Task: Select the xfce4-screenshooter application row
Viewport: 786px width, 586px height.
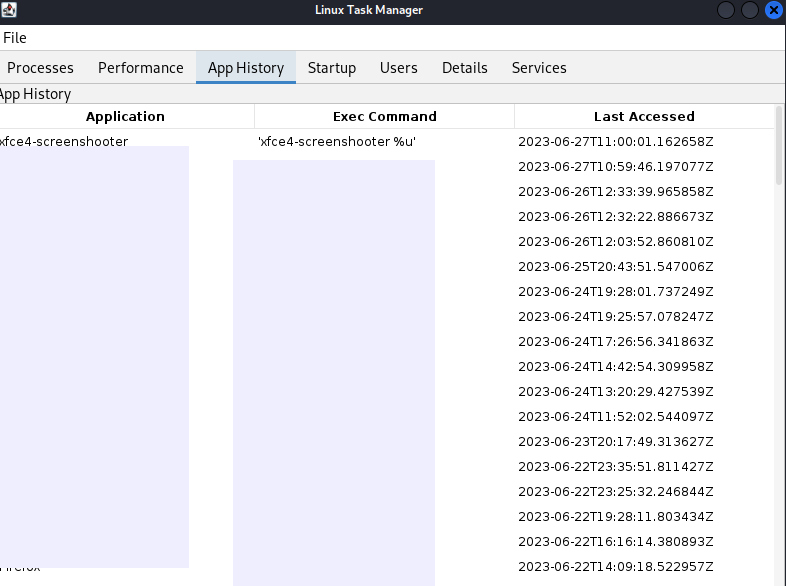Action: tap(64, 141)
